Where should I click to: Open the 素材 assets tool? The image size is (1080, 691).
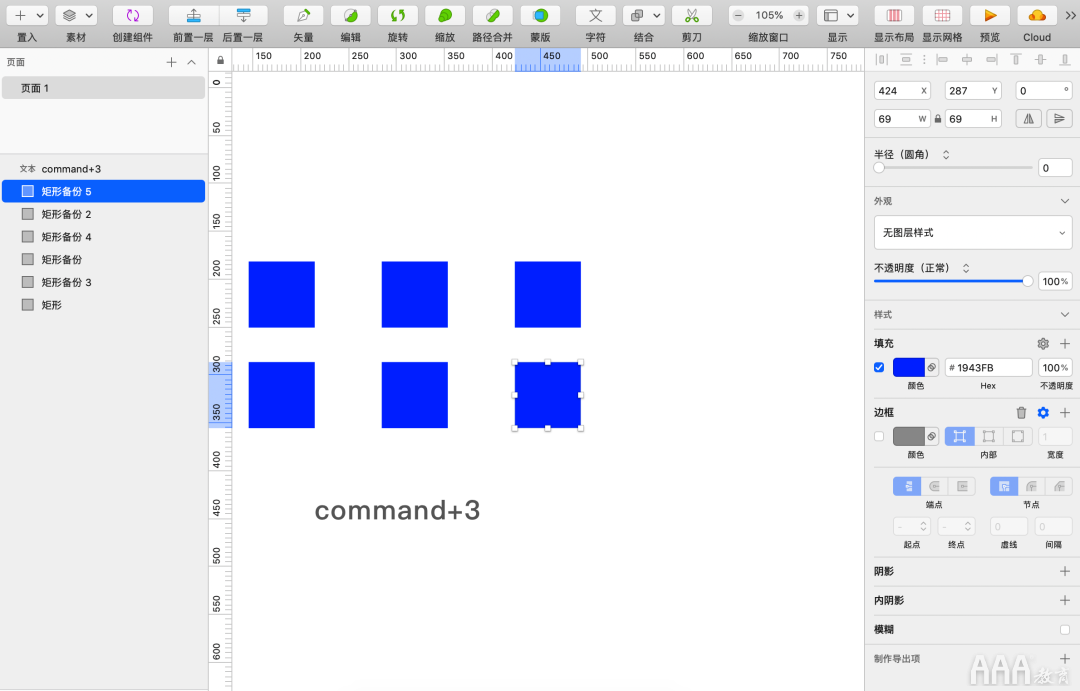click(x=69, y=15)
